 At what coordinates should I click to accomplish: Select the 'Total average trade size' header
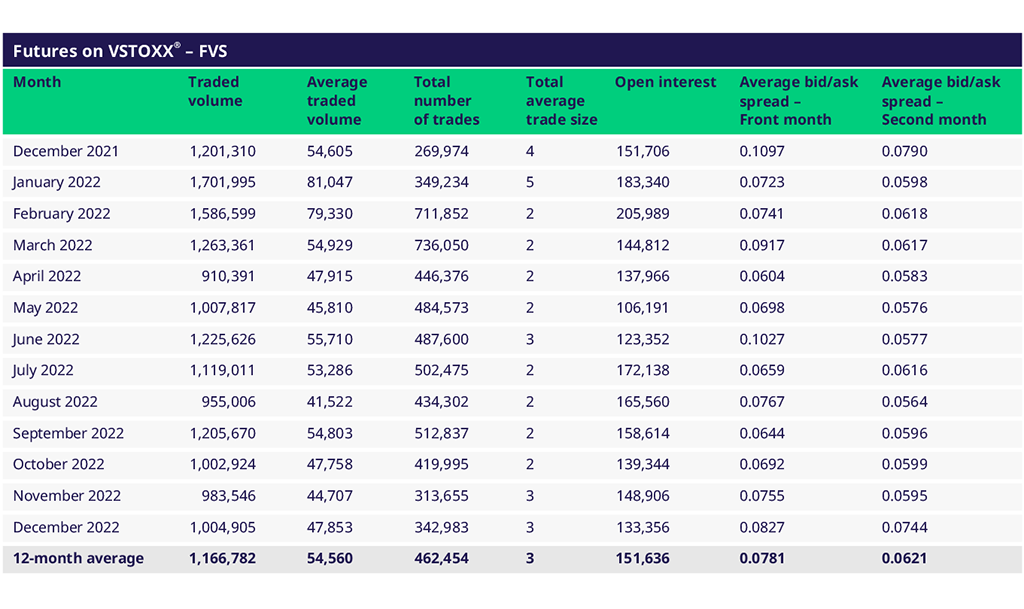pyautogui.click(x=561, y=100)
